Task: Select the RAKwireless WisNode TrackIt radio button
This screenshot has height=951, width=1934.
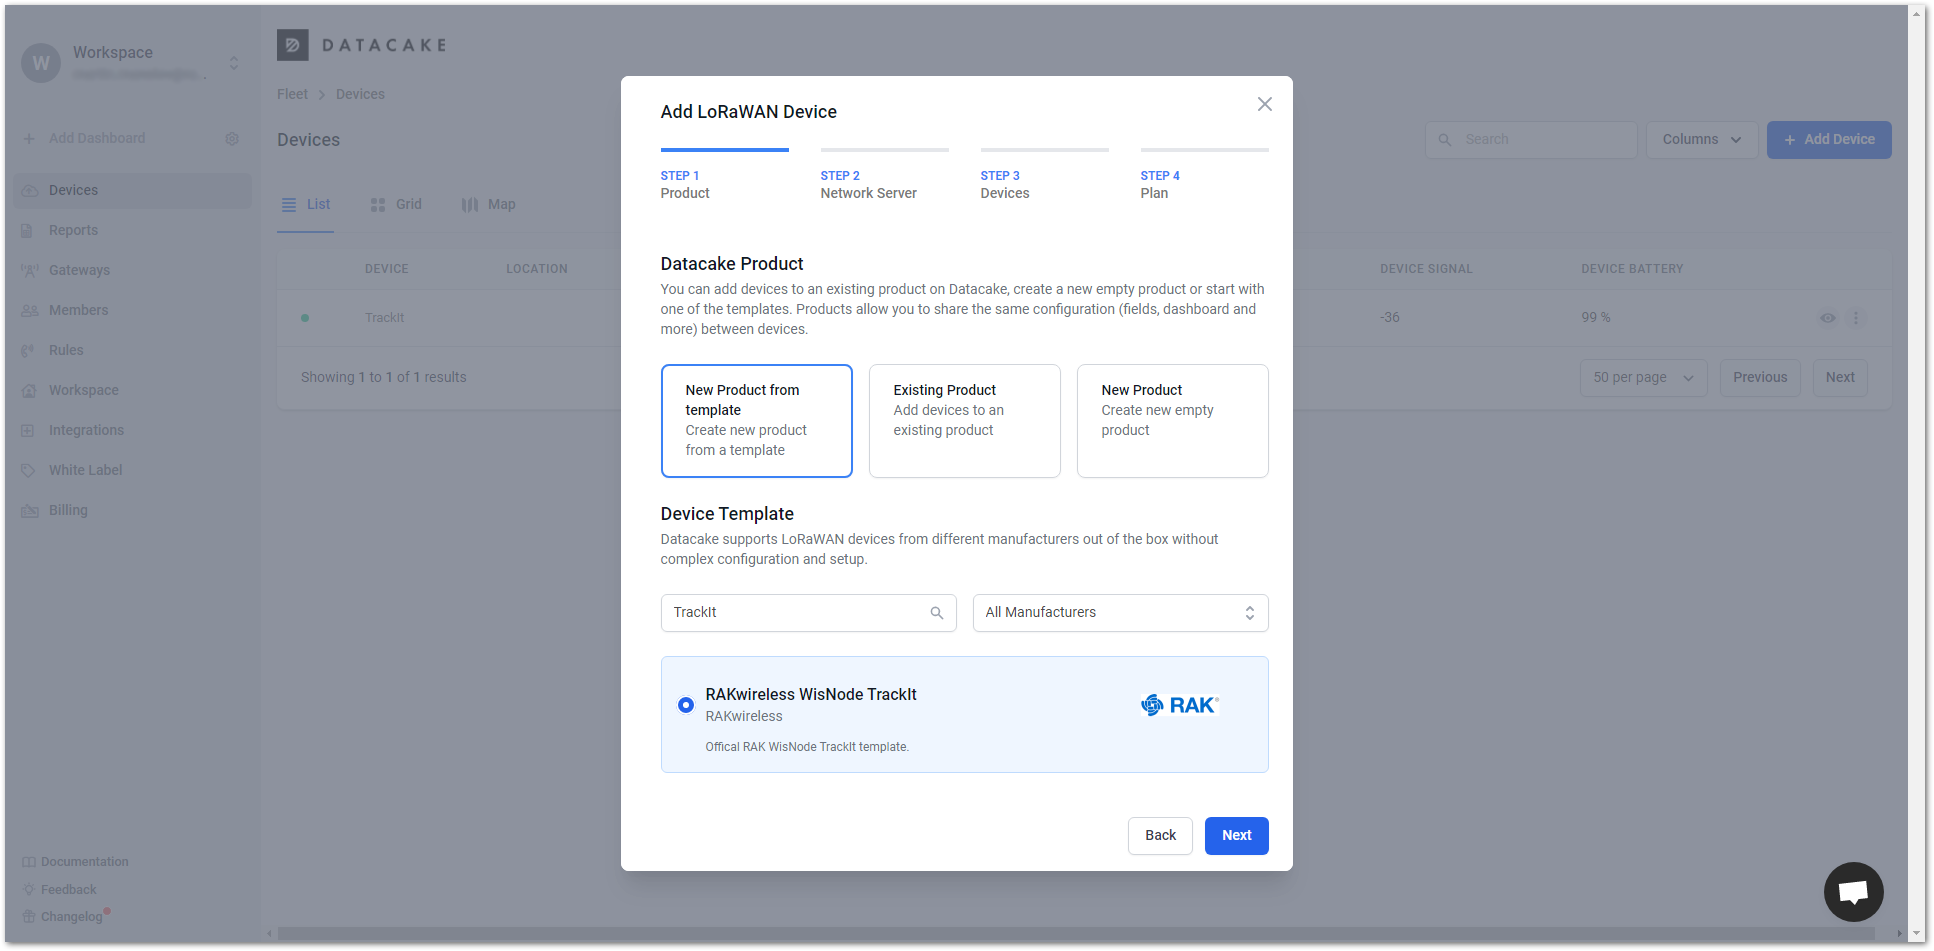Action: [x=685, y=705]
